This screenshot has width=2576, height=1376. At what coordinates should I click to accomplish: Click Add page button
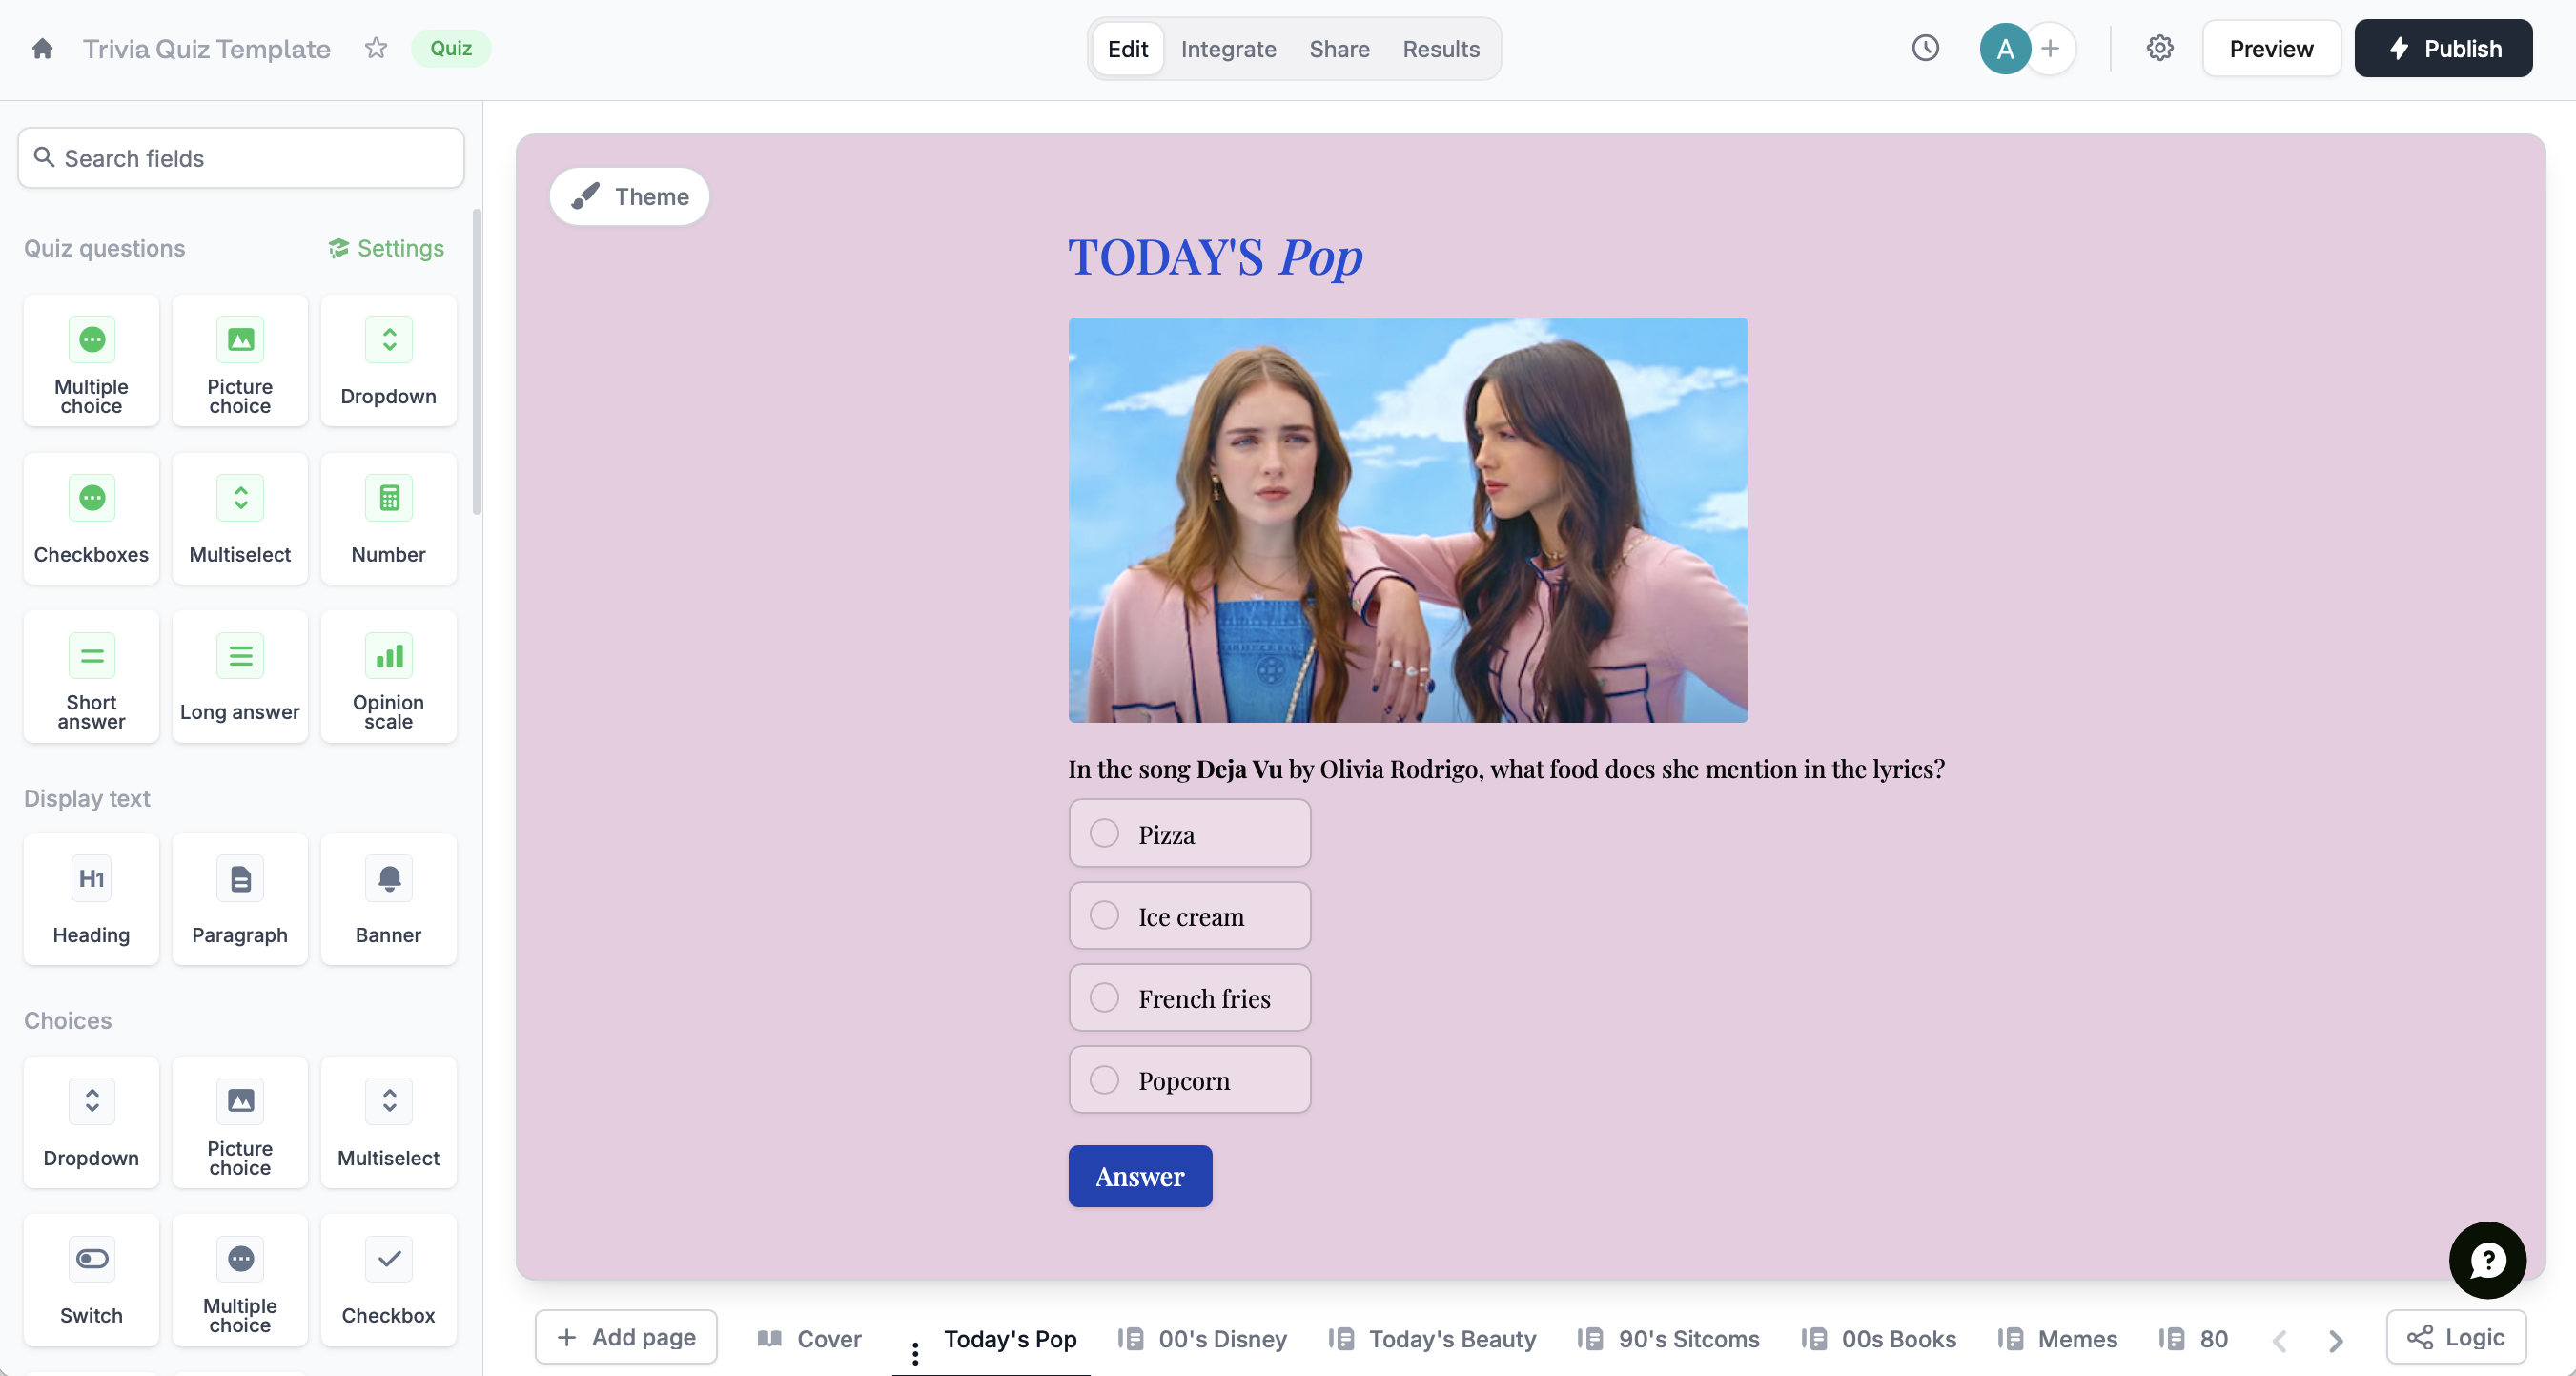click(x=626, y=1337)
